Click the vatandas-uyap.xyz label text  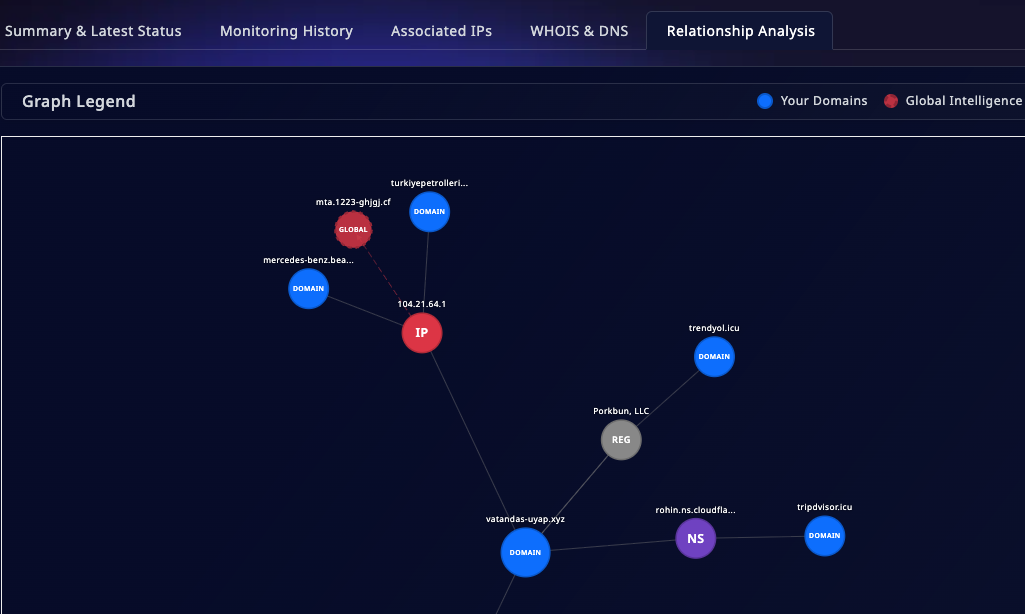point(525,519)
